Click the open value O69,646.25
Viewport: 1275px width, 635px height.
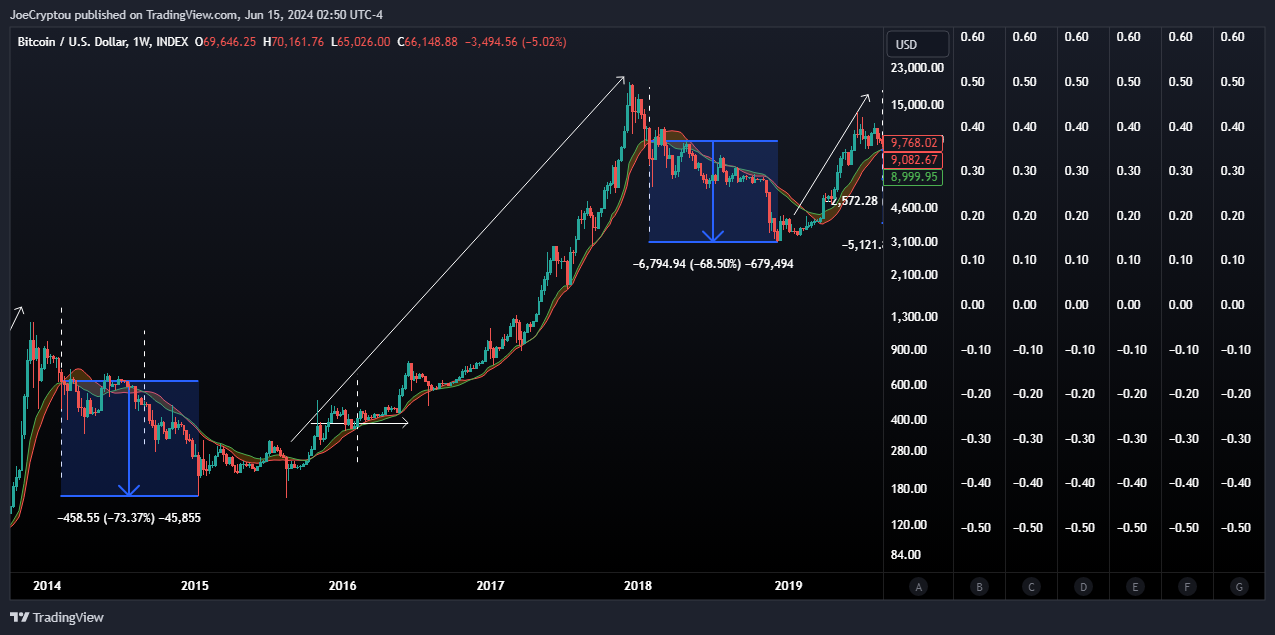(225, 42)
